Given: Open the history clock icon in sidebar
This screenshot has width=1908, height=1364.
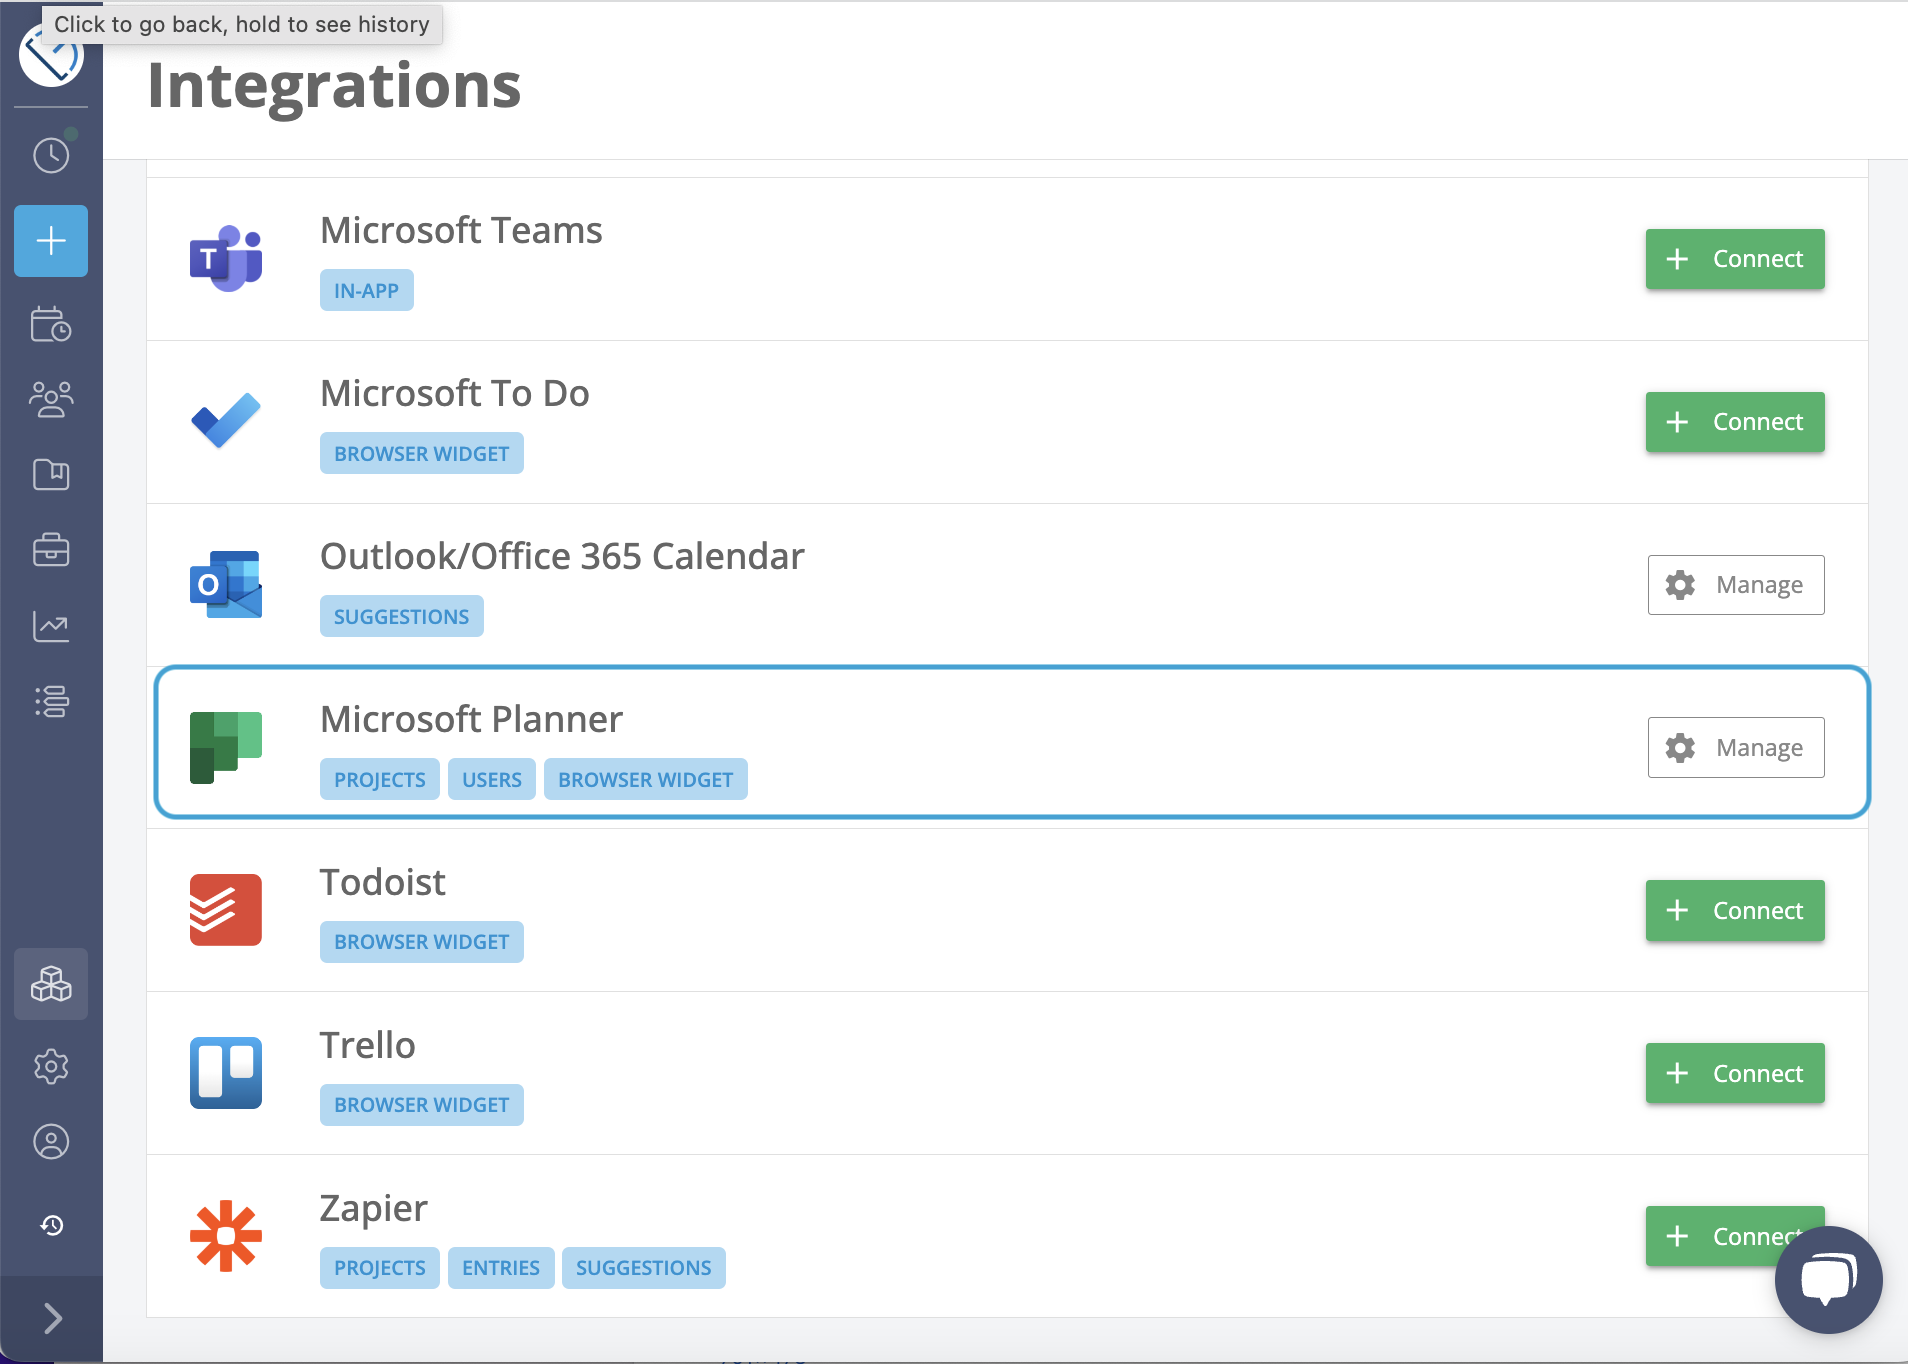Looking at the screenshot, I should pos(52,1225).
